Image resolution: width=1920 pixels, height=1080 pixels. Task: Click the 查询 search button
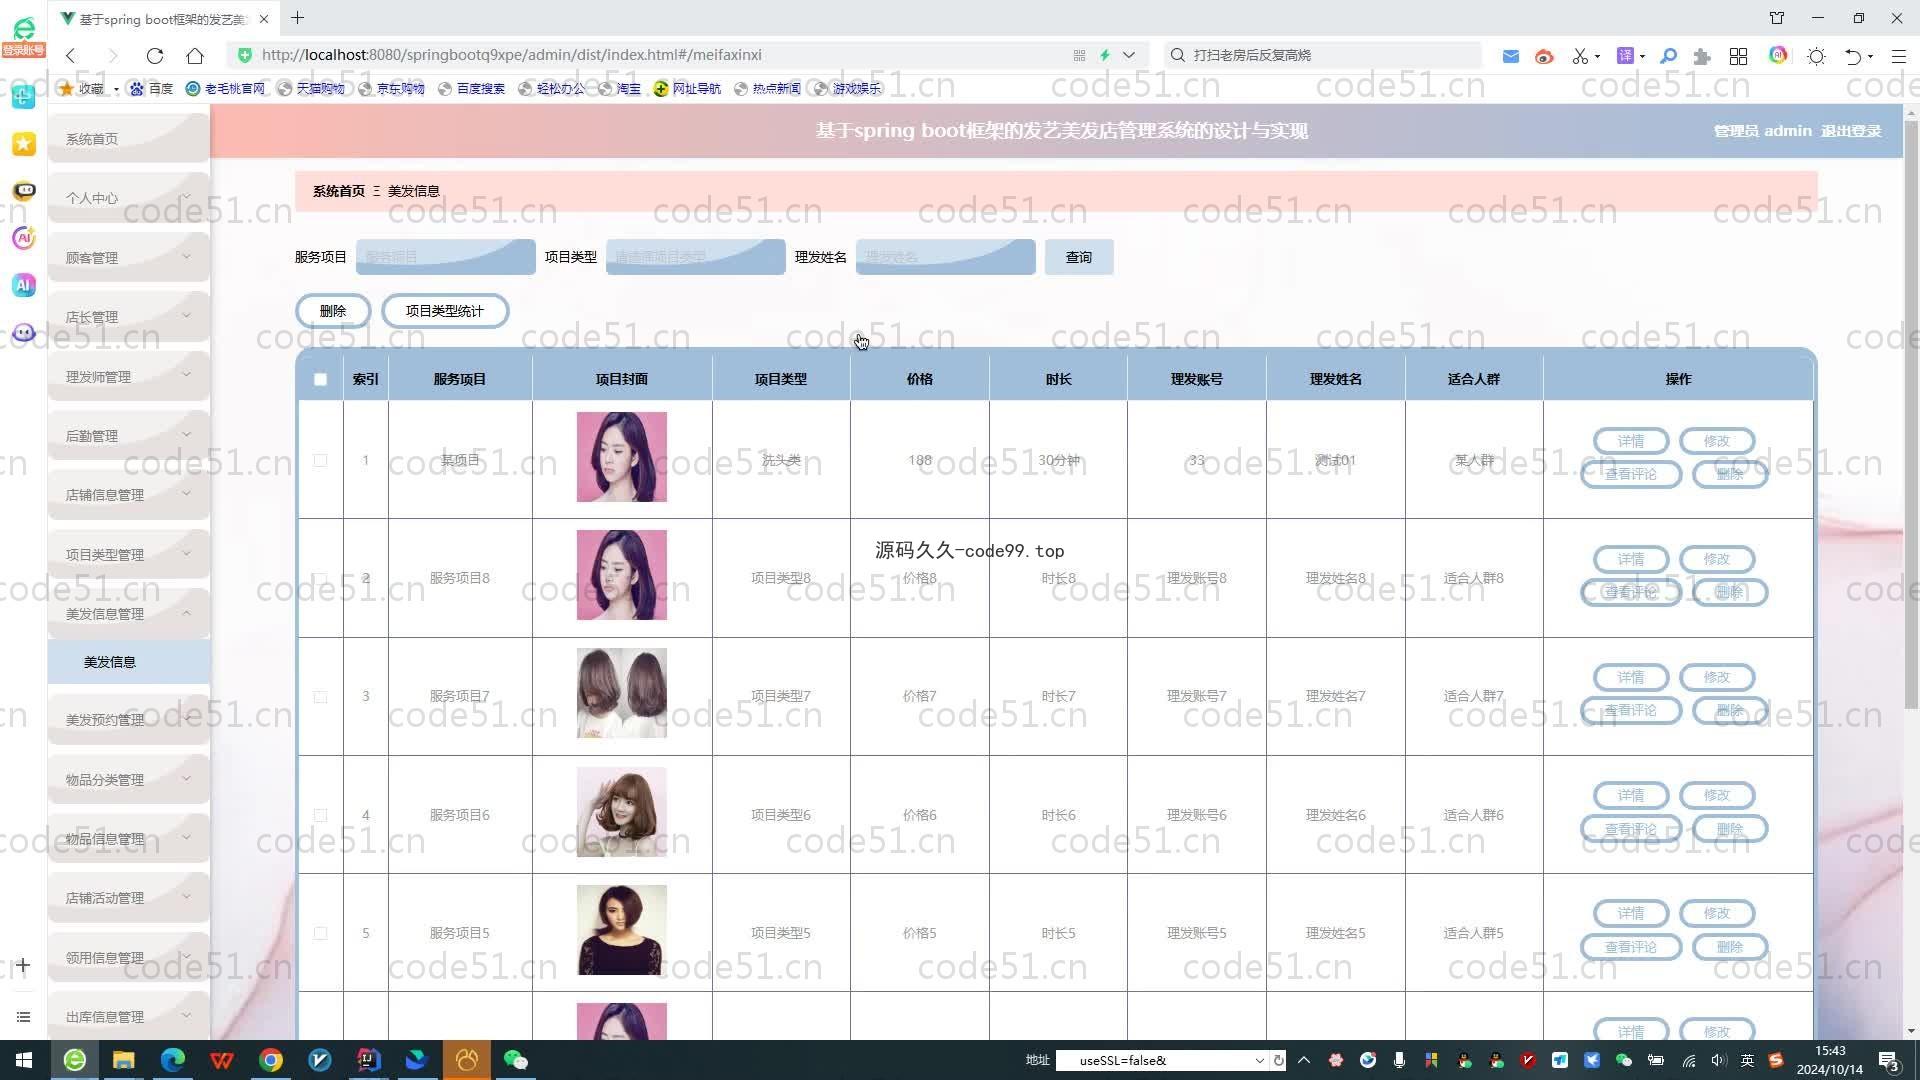point(1079,257)
